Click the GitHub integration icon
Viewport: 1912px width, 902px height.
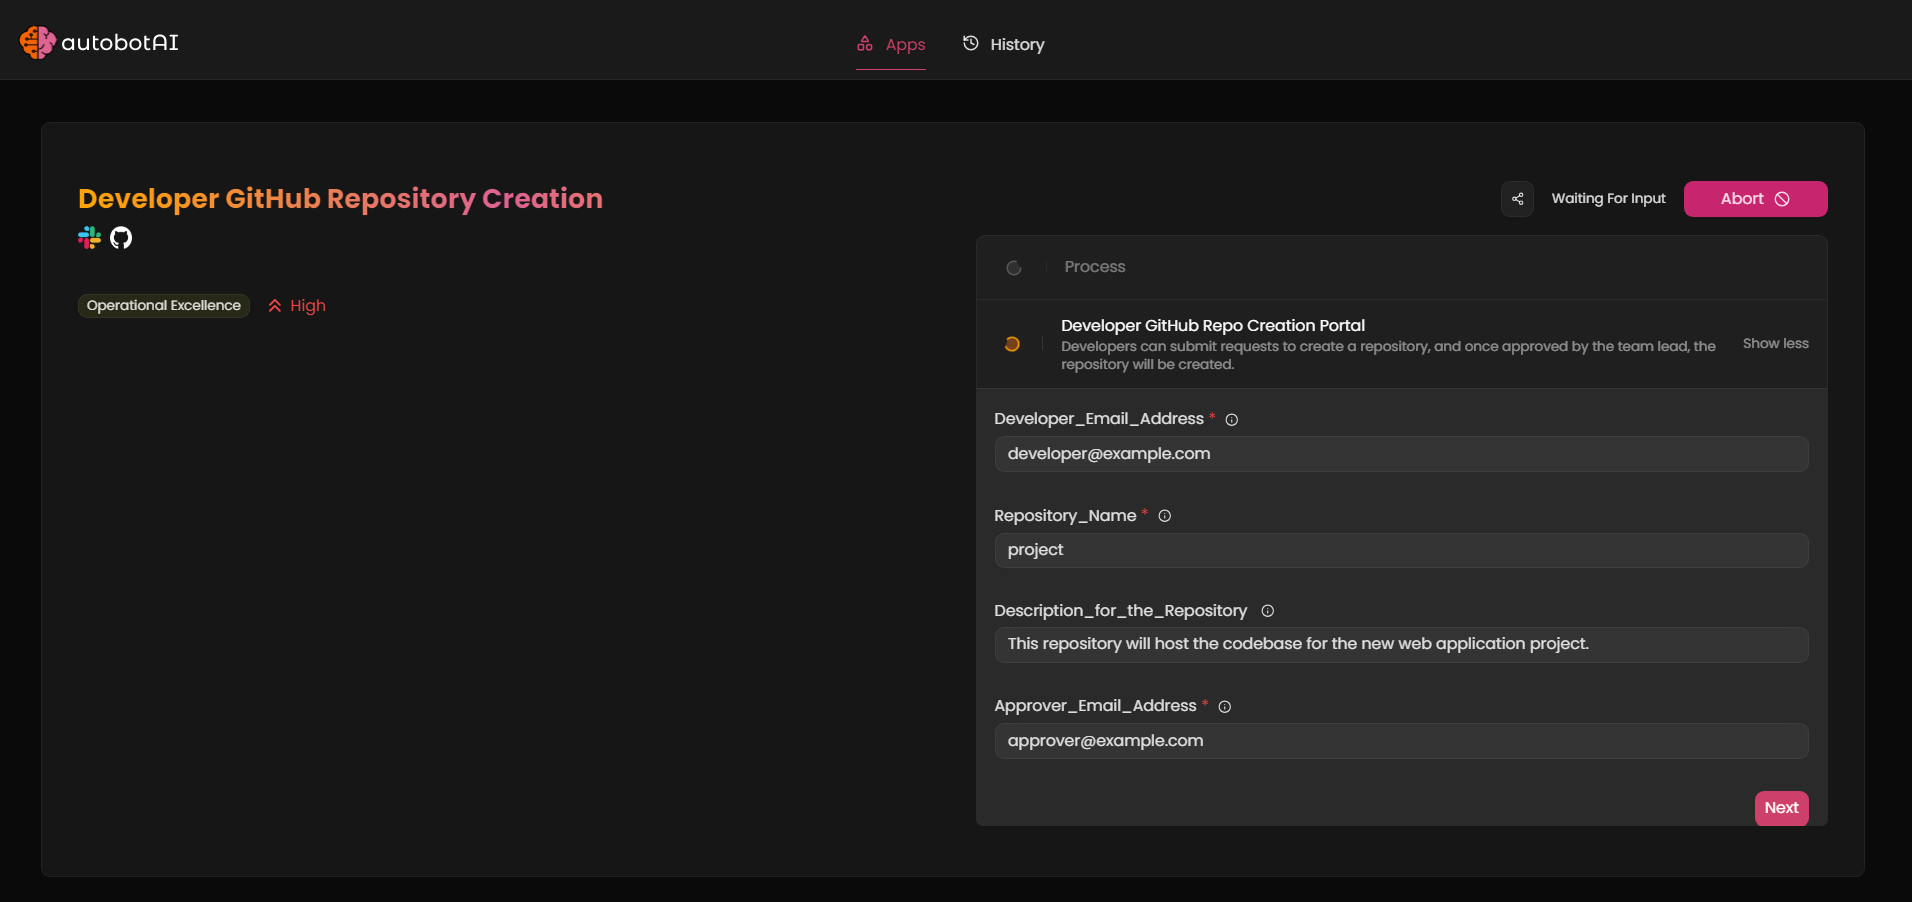(121, 237)
